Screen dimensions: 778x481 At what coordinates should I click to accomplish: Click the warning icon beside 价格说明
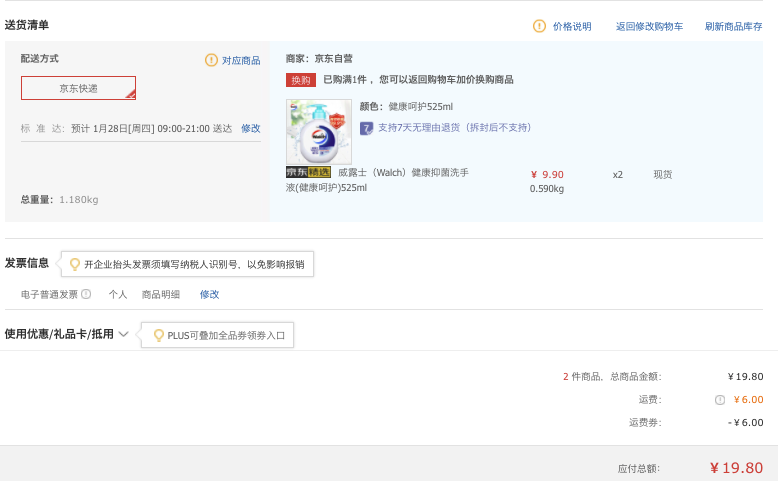pyautogui.click(x=539, y=26)
